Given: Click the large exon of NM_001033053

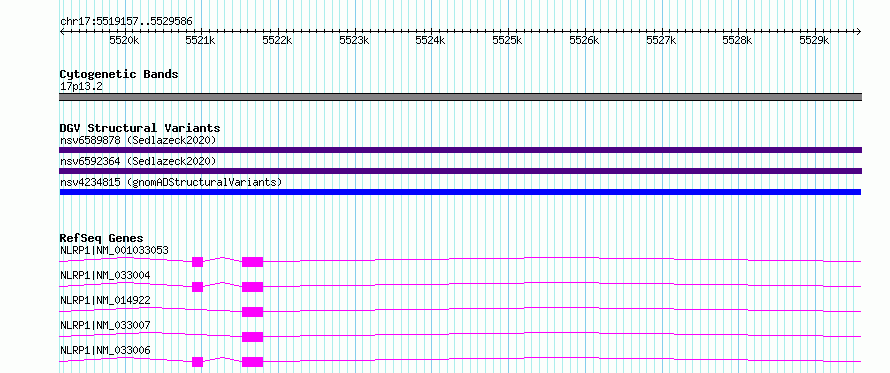Looking at the screenshot, I should 253,262.
